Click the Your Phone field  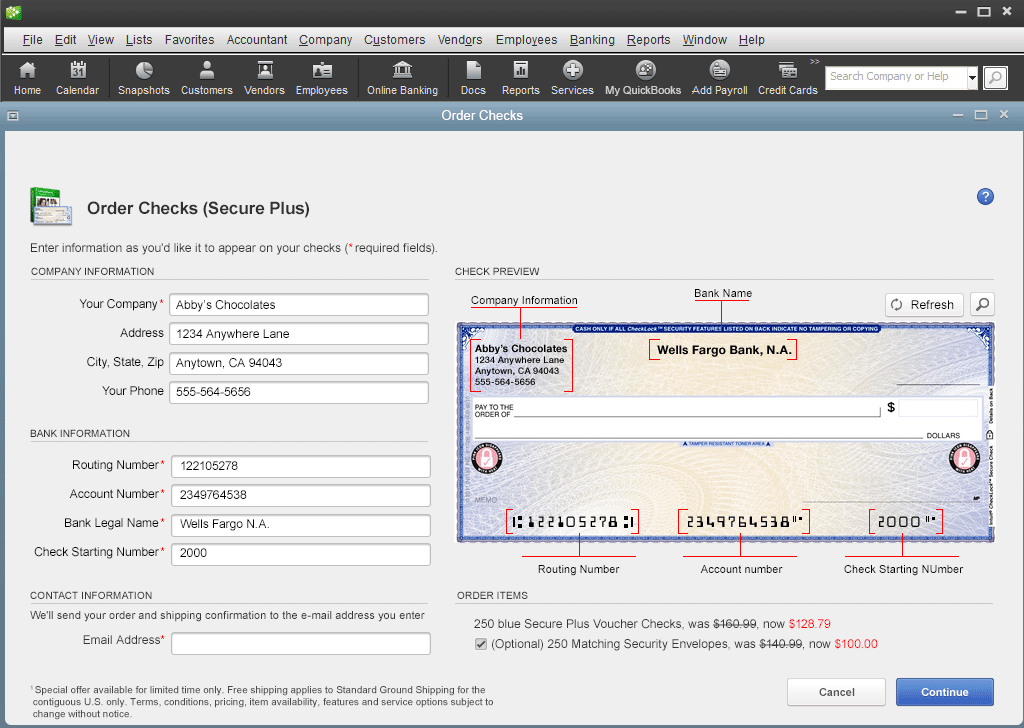(299, 392)
